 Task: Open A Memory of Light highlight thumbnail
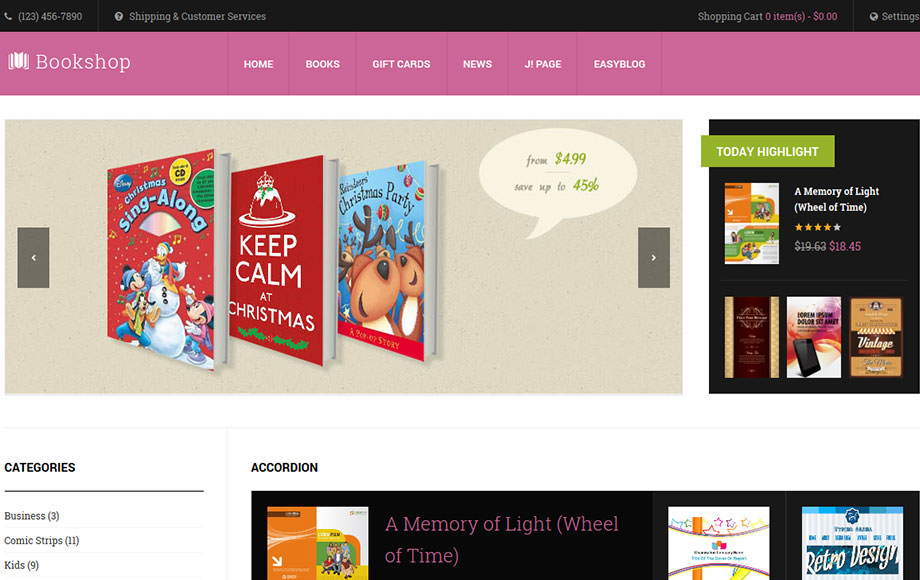(x=752, y=223)
